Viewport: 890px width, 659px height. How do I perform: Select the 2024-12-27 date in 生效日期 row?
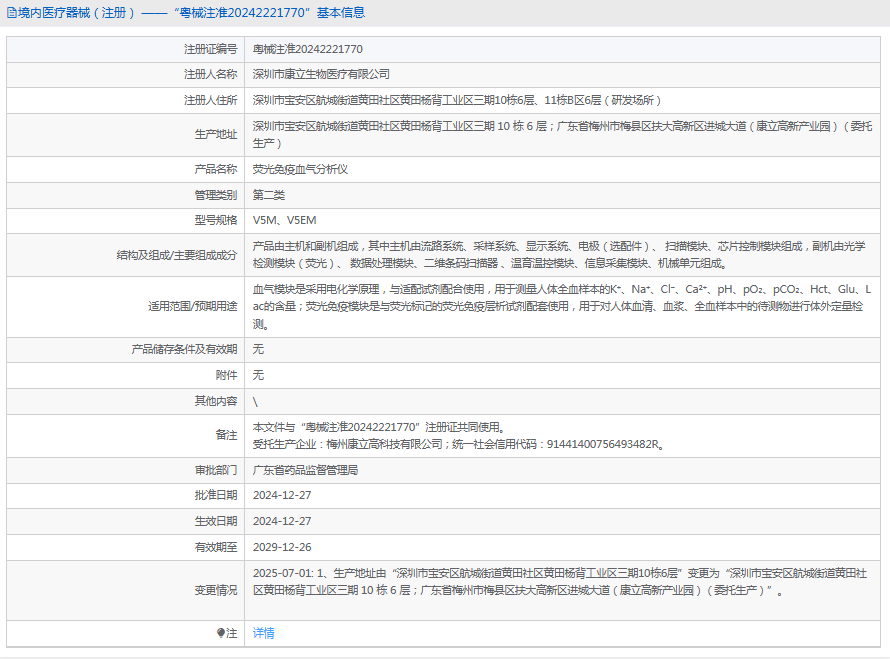282,521
